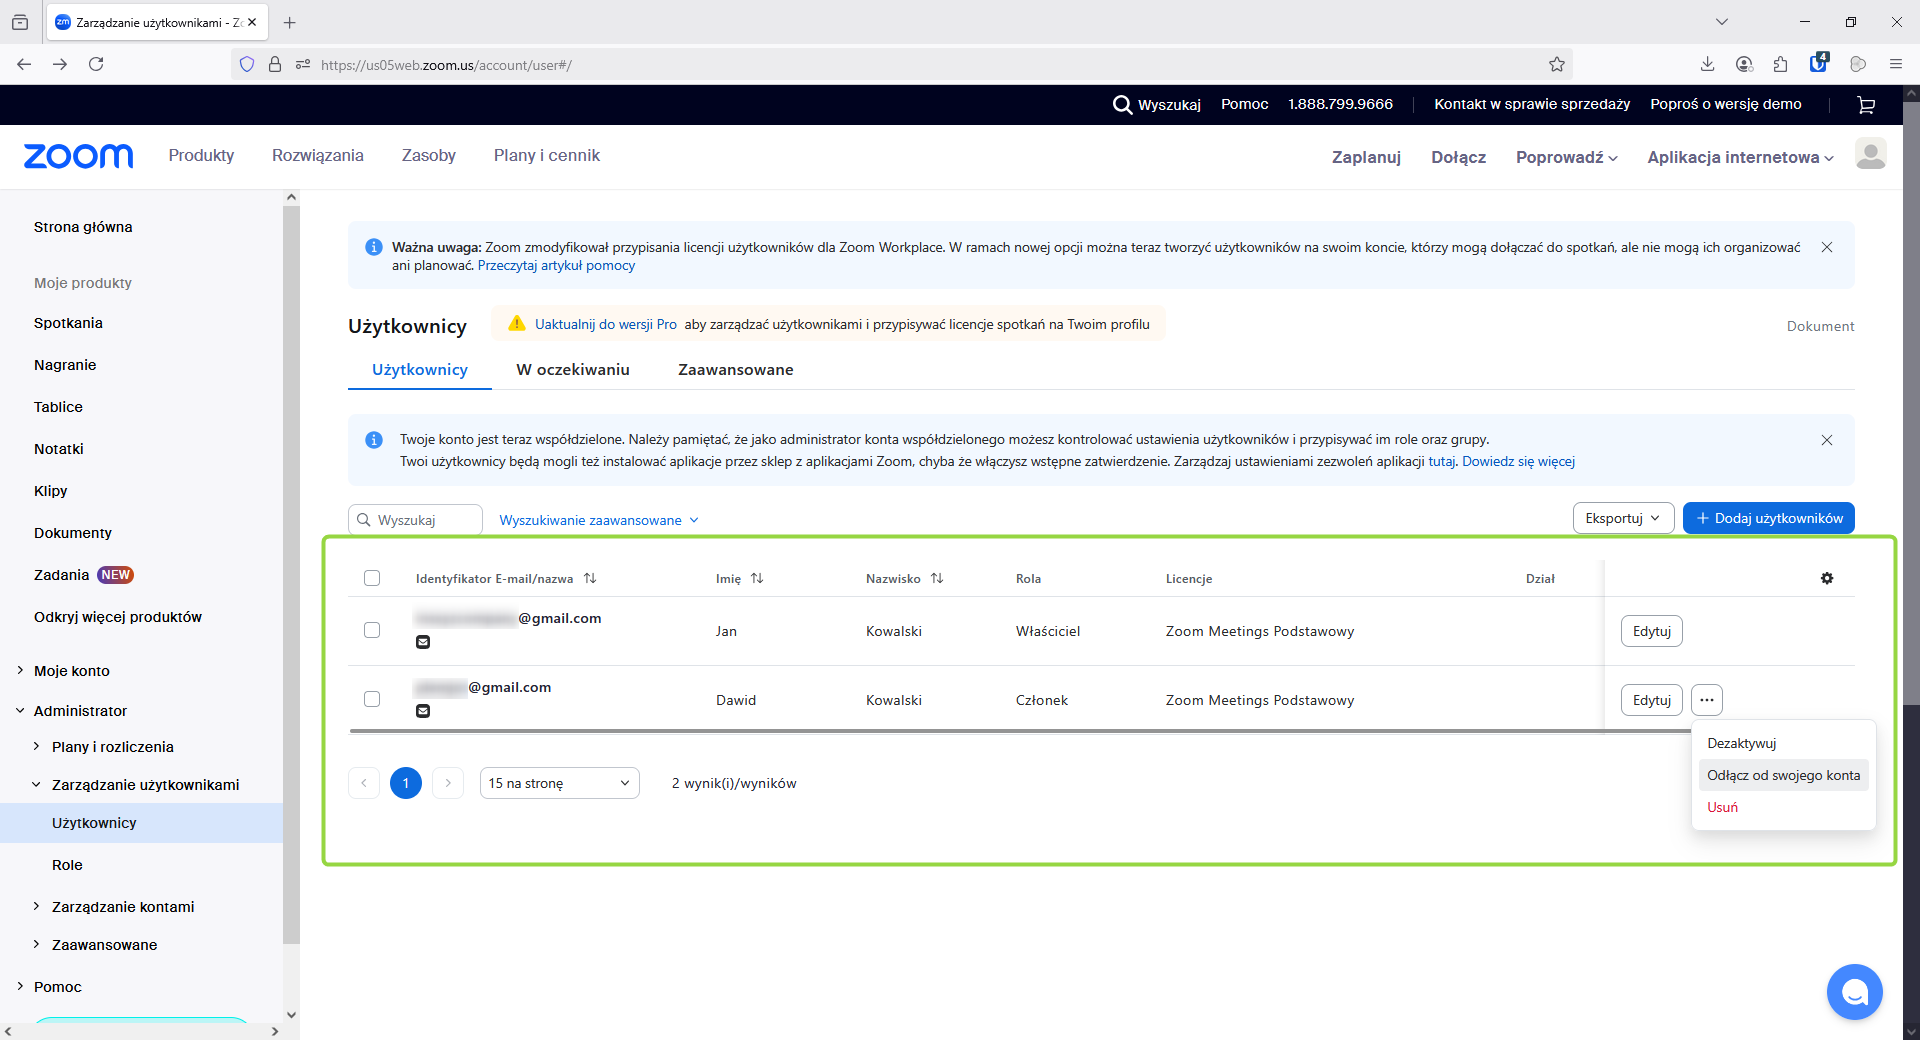Sort users by Nazwisko column
The width and height of the screenshot is (1920, 1040).
click(937, 578)
